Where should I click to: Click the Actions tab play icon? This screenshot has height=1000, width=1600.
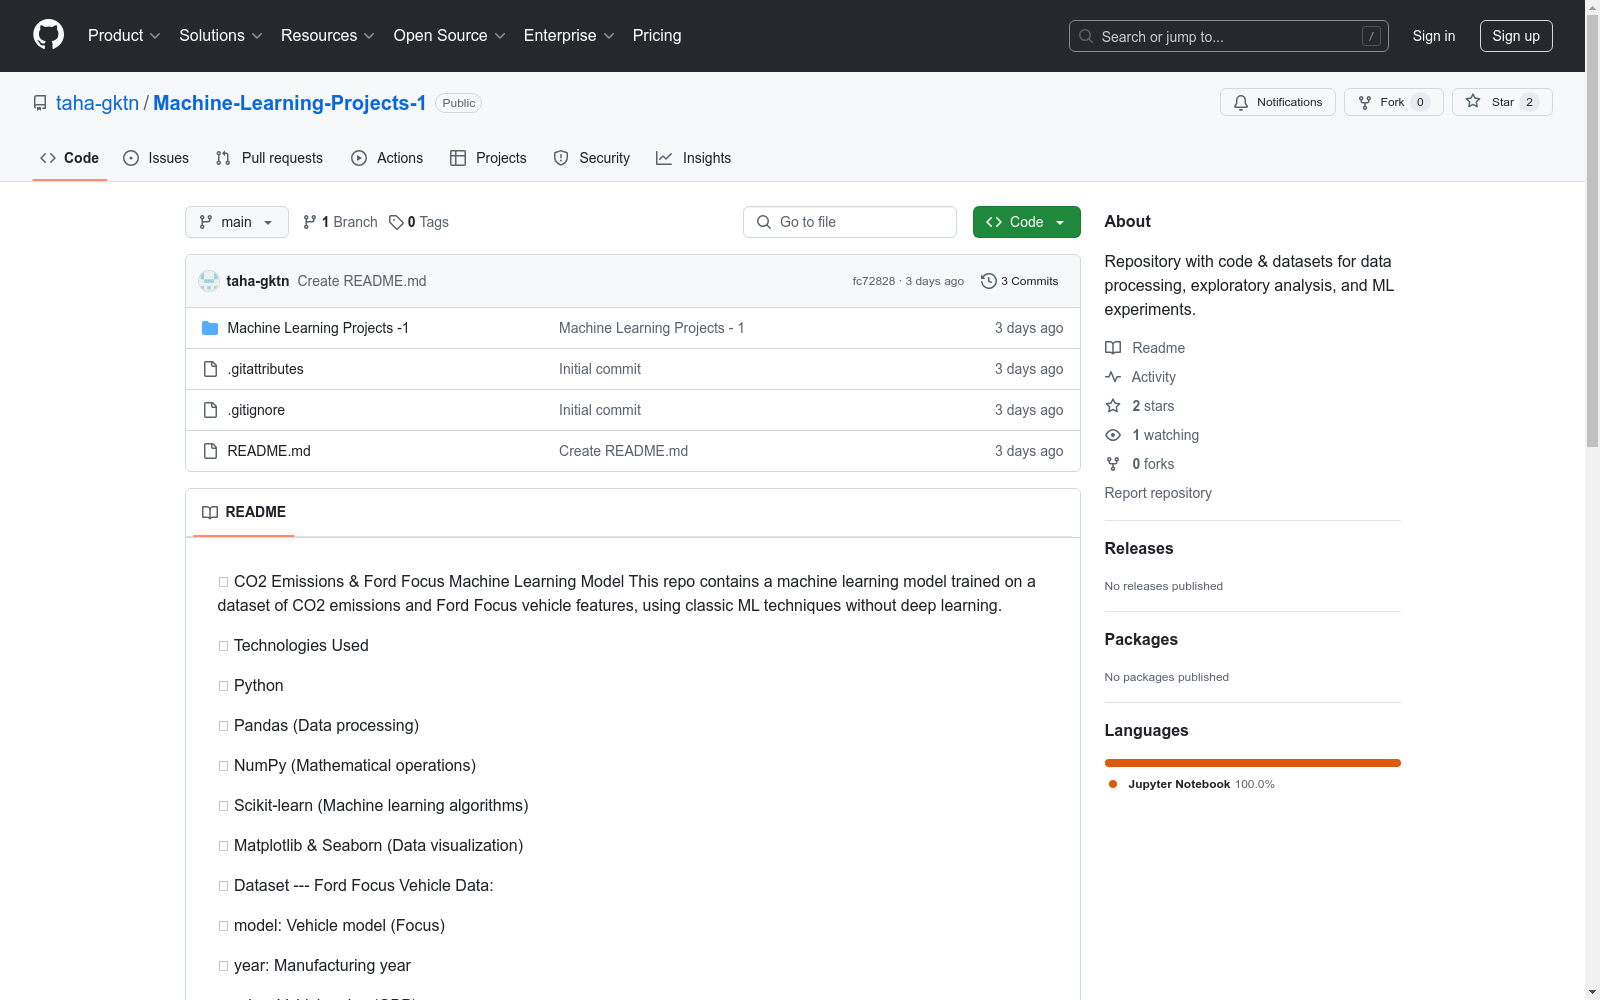tap(359, 158)
